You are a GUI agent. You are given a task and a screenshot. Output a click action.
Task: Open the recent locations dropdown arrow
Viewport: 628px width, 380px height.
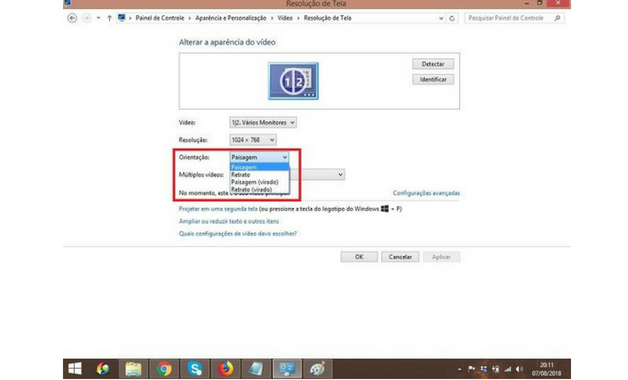[98, 18]
